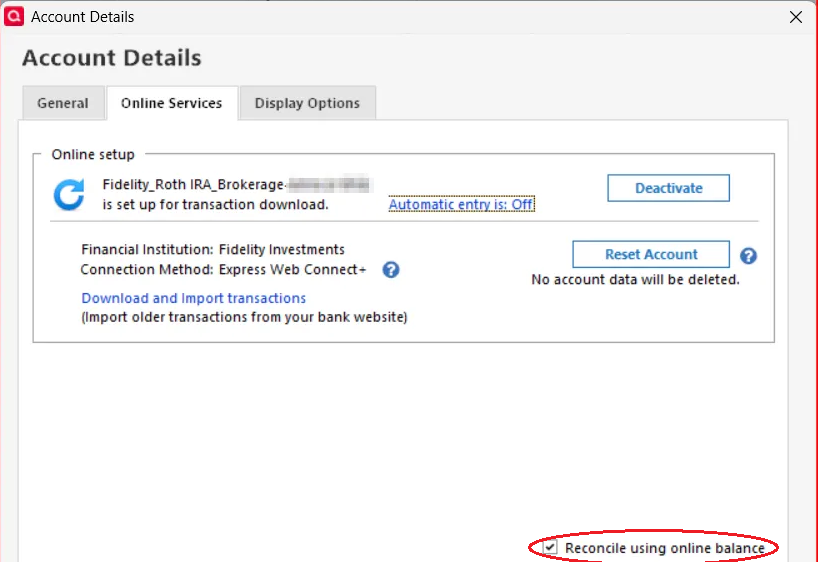
Task: Click Fidelity_Roth IRA_Brokerage account name text
Action: [236, 185]
